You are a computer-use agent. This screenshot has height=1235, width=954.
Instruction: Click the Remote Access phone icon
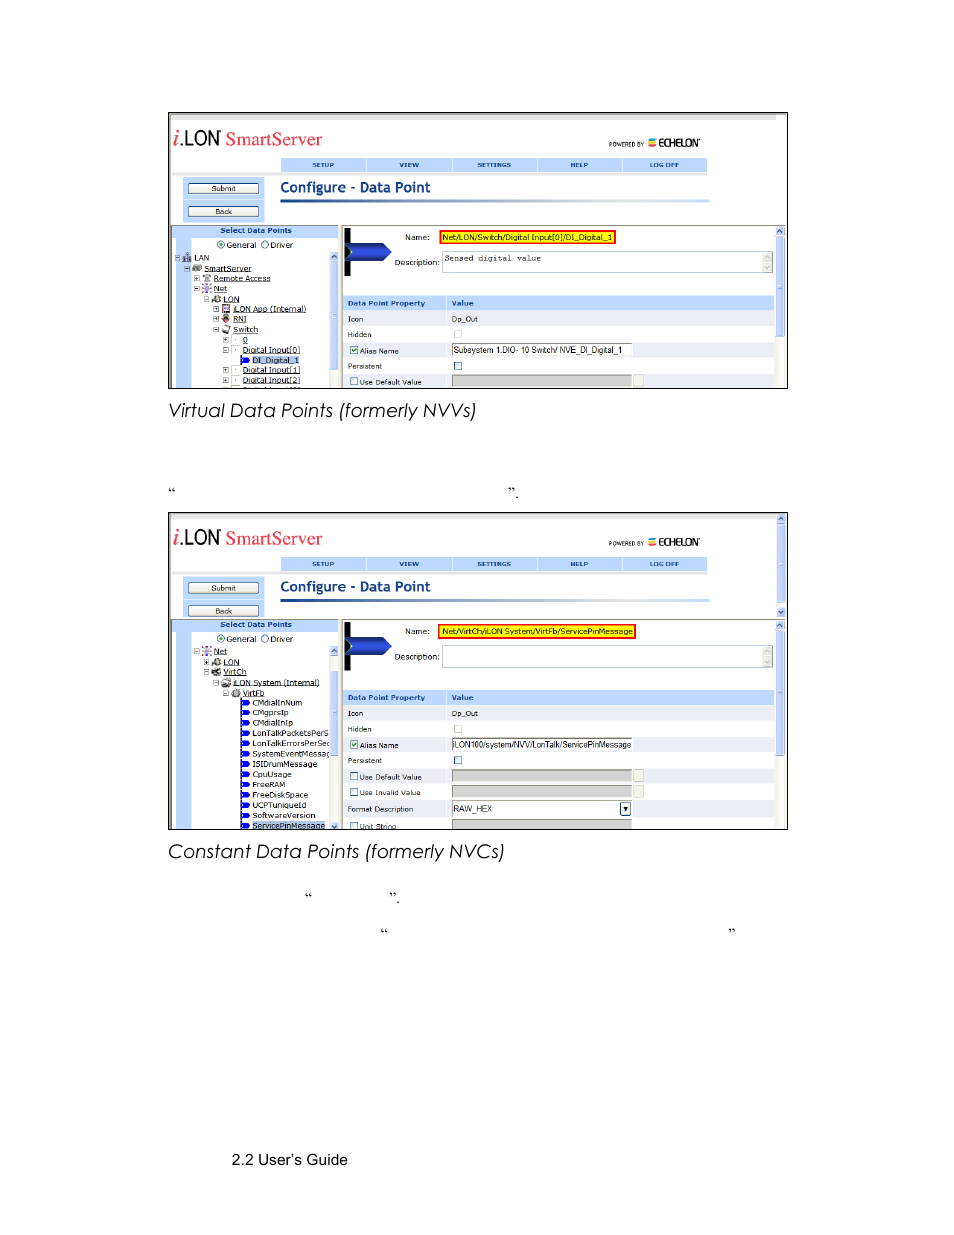pyautogui.click(x=207, y=278)
